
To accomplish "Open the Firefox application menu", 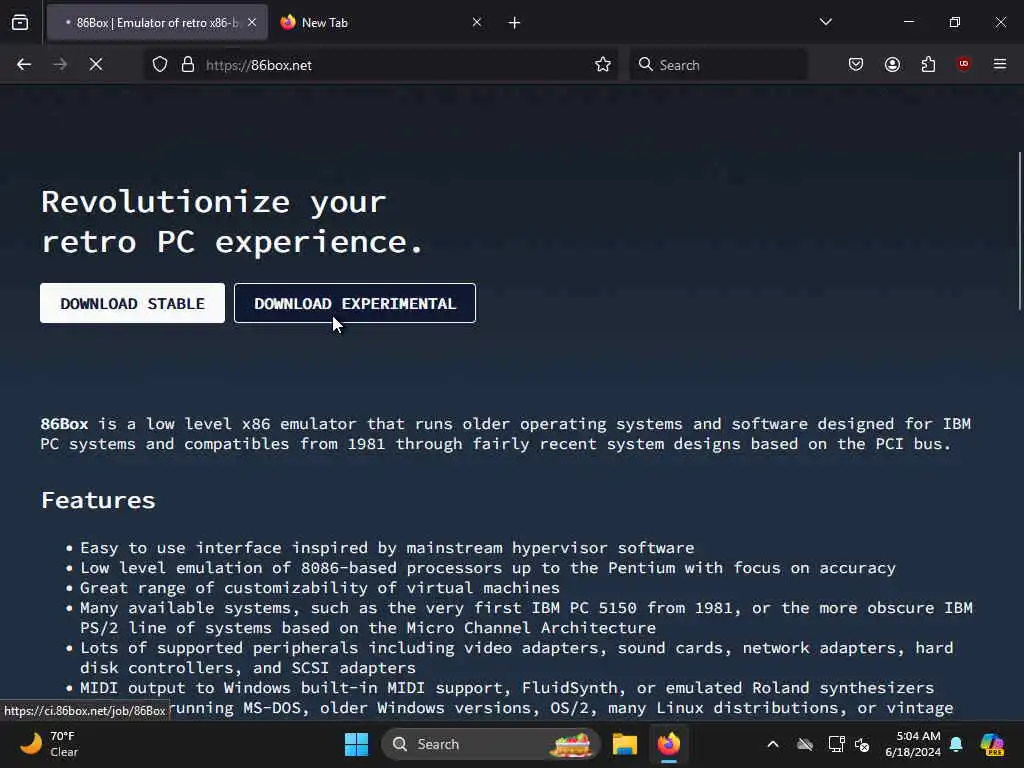I will click(x=1000, y=64).
